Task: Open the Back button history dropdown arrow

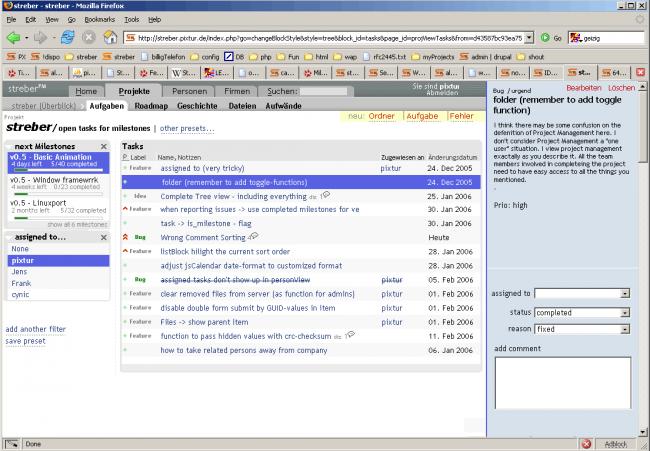Action: coord(26,38)
